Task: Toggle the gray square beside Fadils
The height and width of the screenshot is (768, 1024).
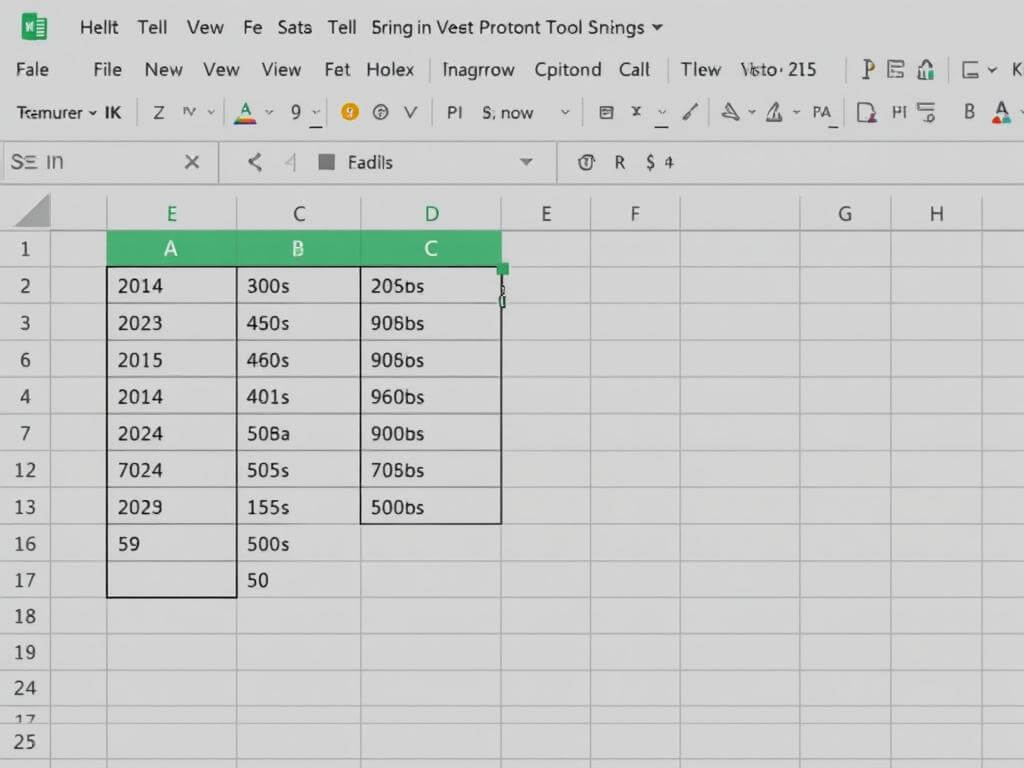Action: point(325,162)
